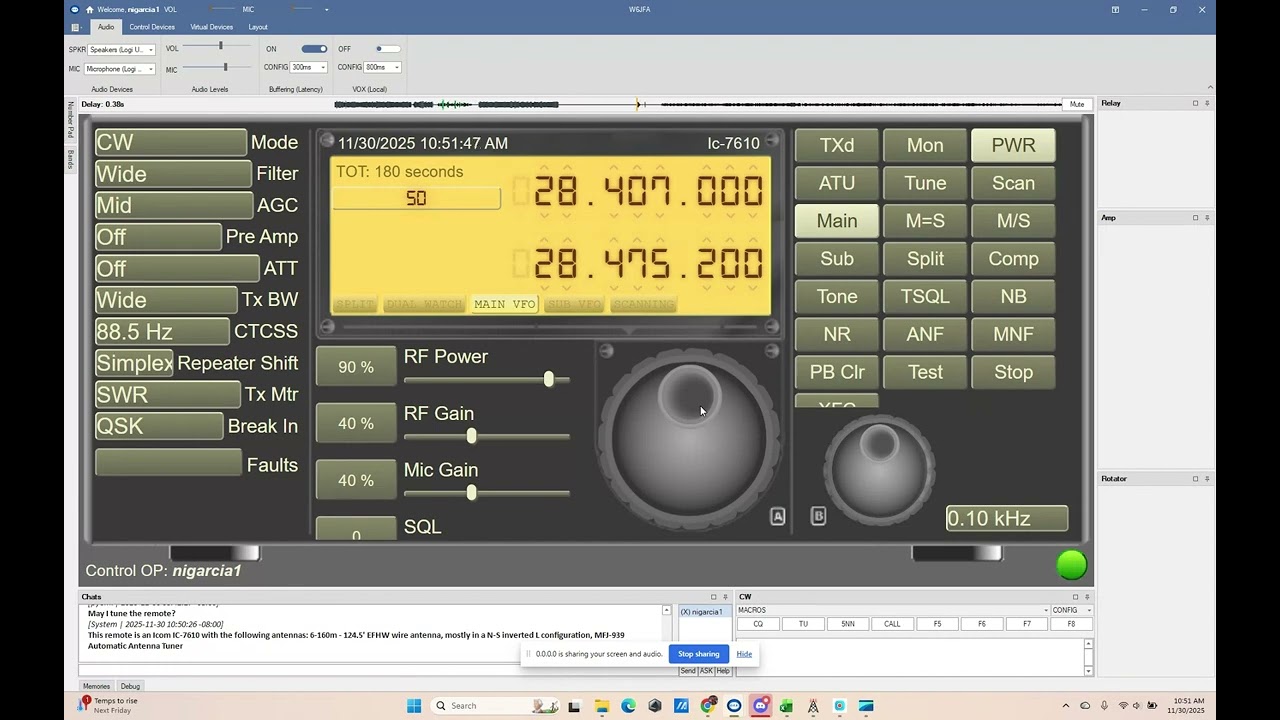Open the layout ribbon icon in title bar
This screenshot has width=1280, height=720.
click(1115, 9)
